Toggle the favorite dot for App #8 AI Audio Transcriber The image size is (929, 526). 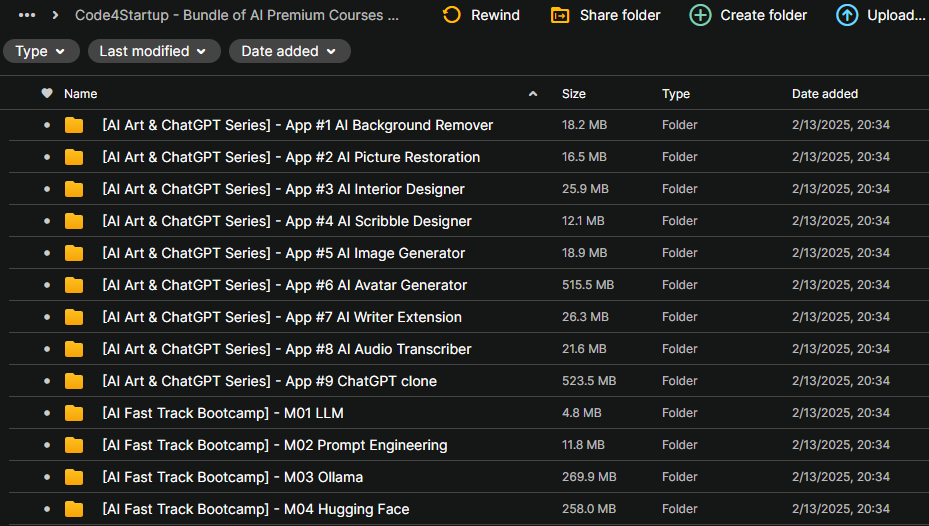tap(47, 349)
